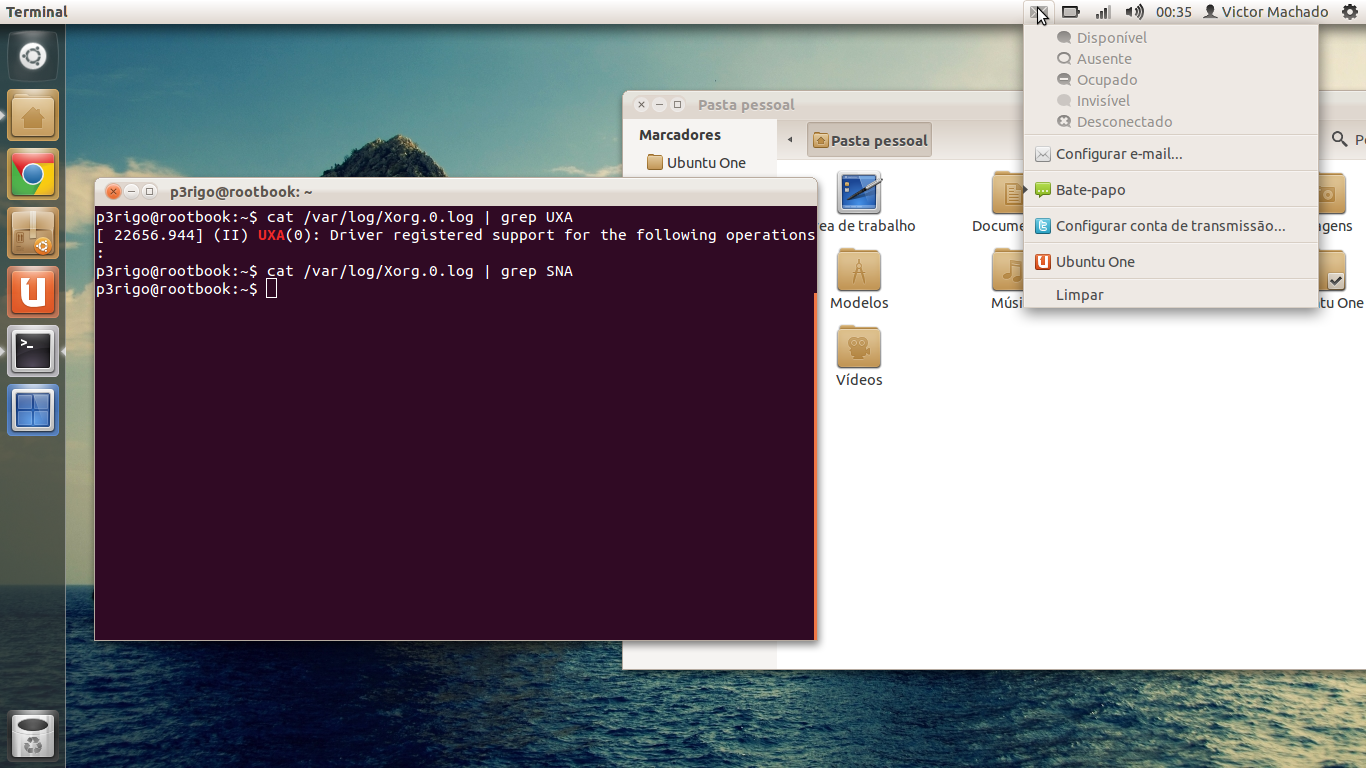This screenshot has width=1366, height=768.
Task: Click the battery indicator in top panel
Action: (1070, 12)
